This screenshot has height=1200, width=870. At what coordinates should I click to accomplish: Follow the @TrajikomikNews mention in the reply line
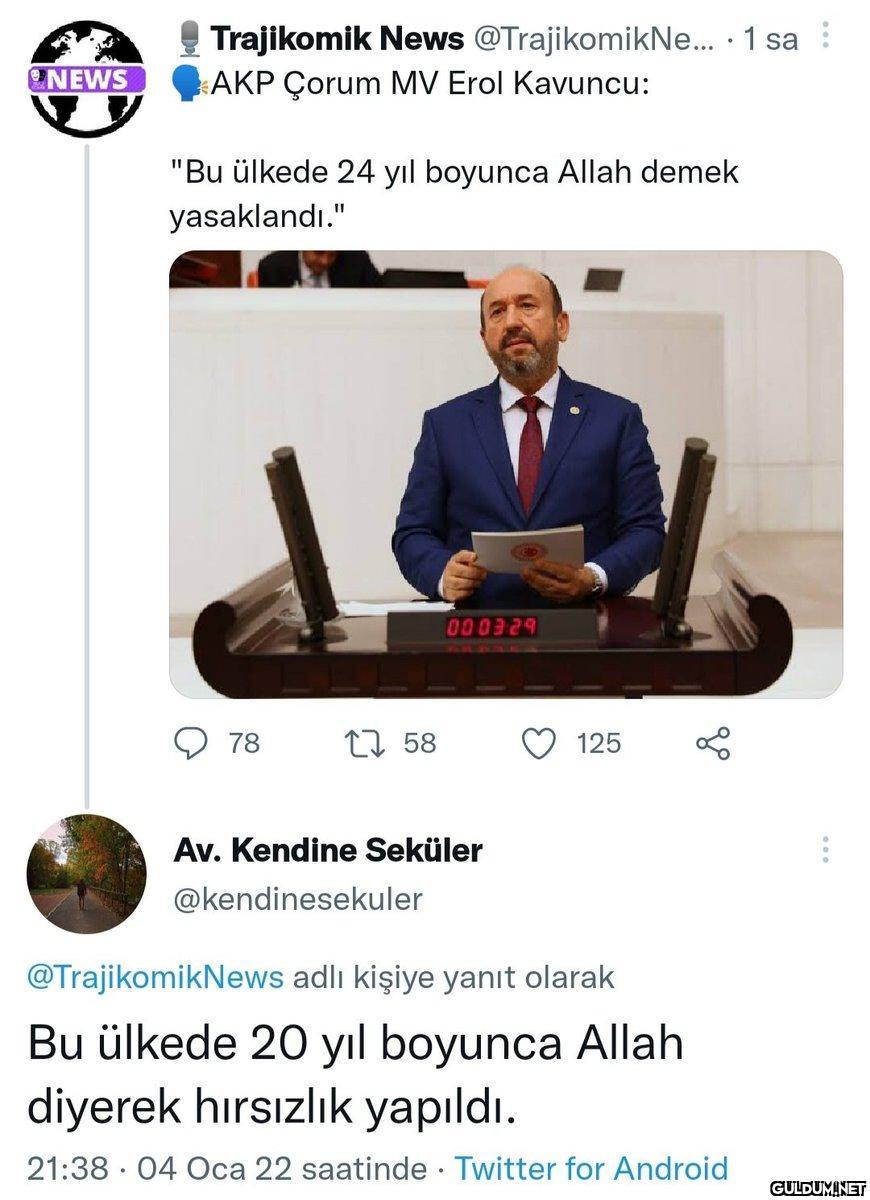tap(155, 977)
